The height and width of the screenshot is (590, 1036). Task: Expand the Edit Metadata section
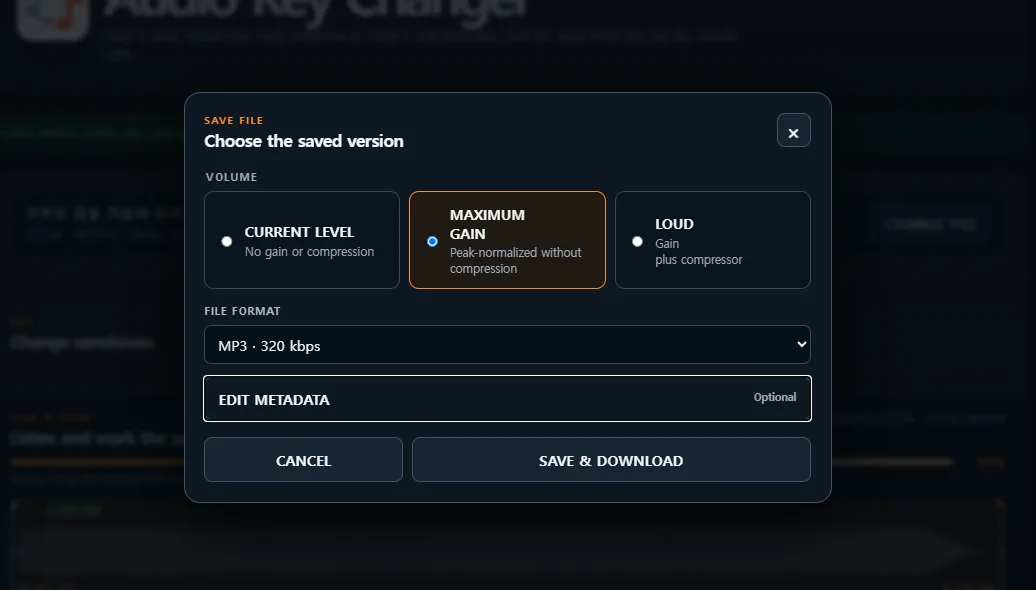507,398
